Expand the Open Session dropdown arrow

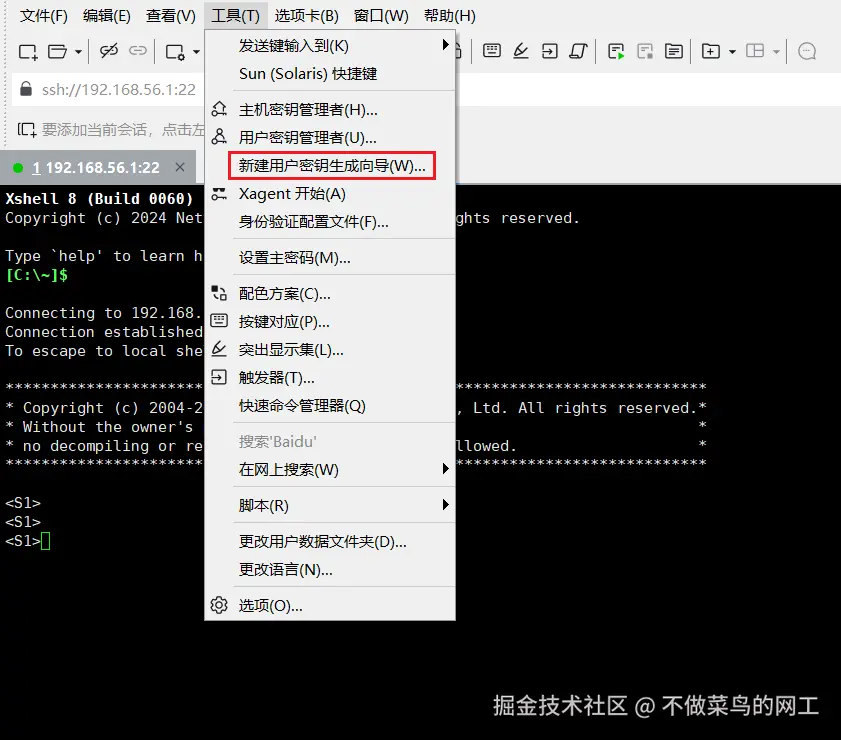(x=78, y=52)
